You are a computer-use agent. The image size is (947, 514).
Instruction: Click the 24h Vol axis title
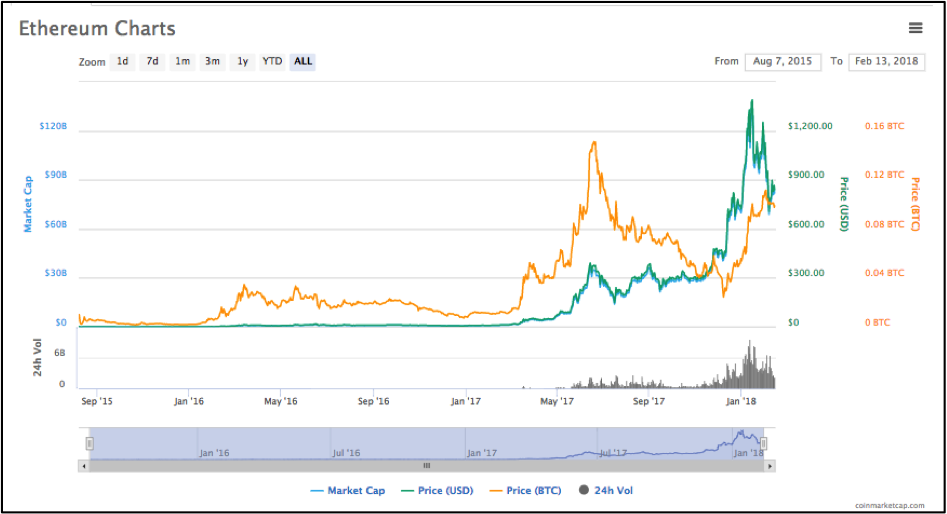37,358
